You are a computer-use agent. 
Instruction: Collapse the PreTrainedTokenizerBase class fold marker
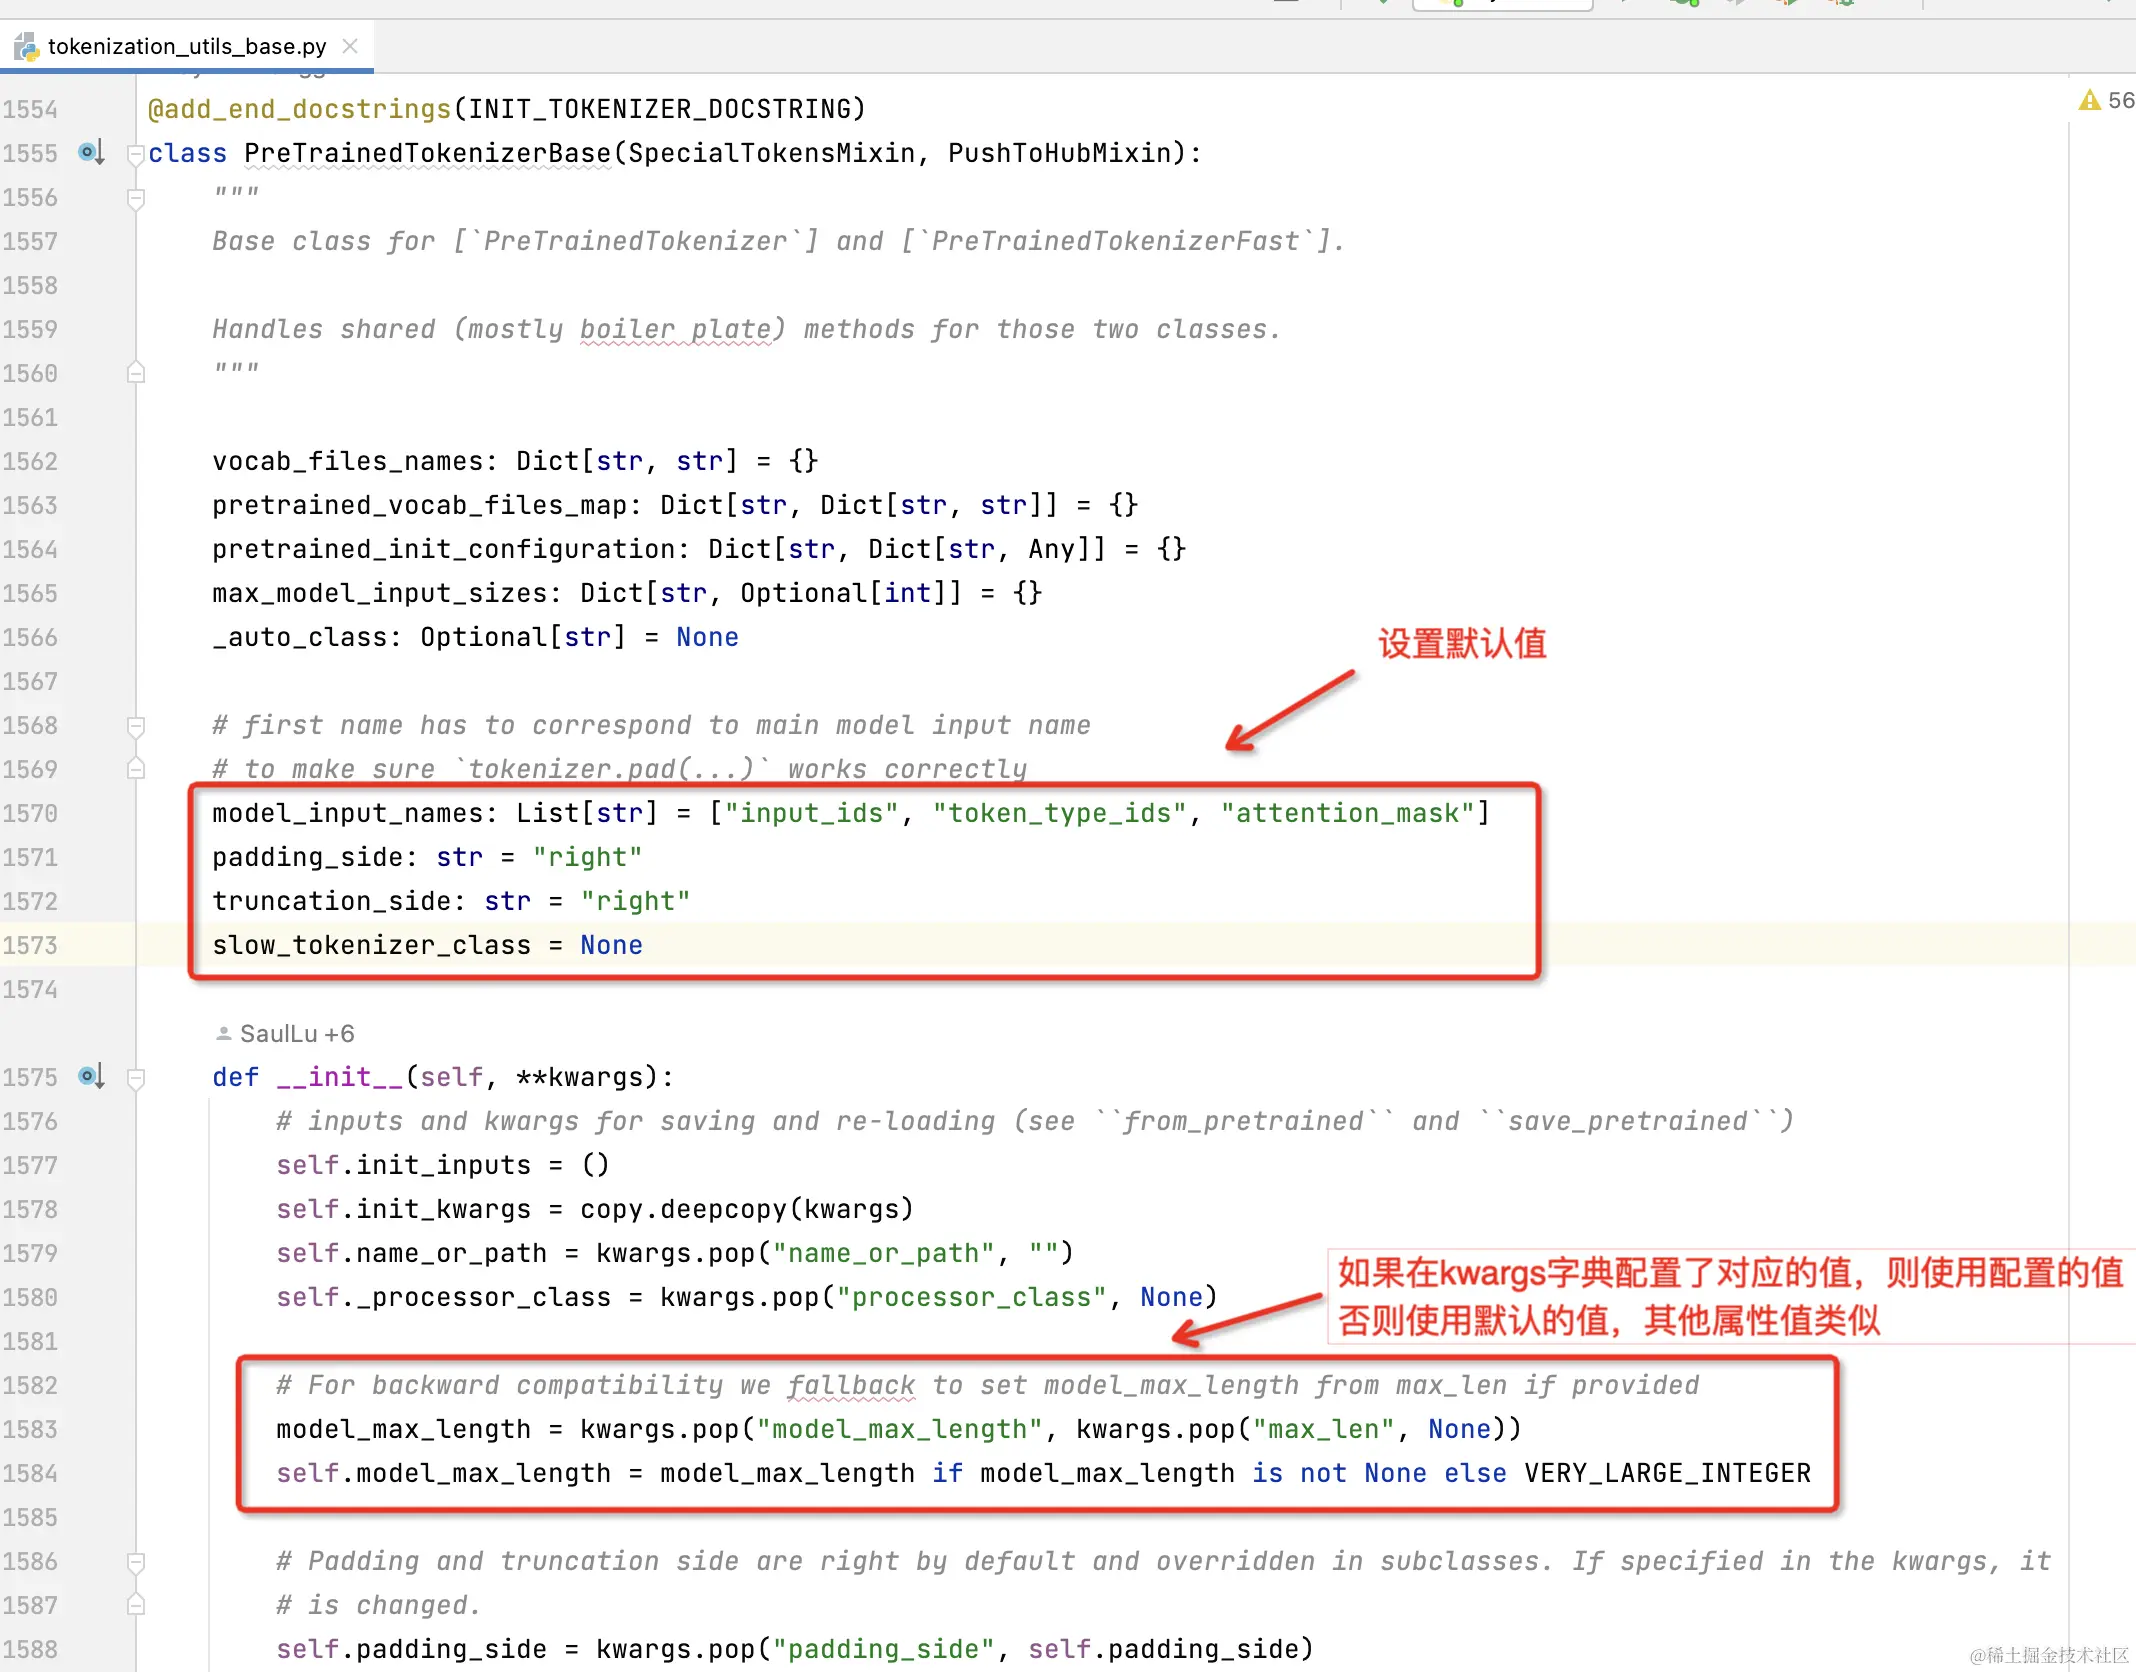136,154
